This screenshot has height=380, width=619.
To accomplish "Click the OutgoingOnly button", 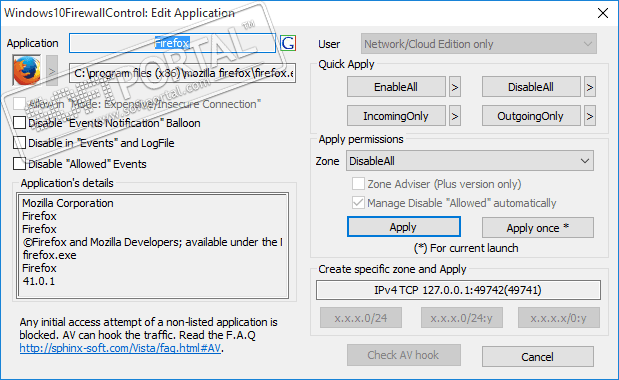I will [531, 116].
